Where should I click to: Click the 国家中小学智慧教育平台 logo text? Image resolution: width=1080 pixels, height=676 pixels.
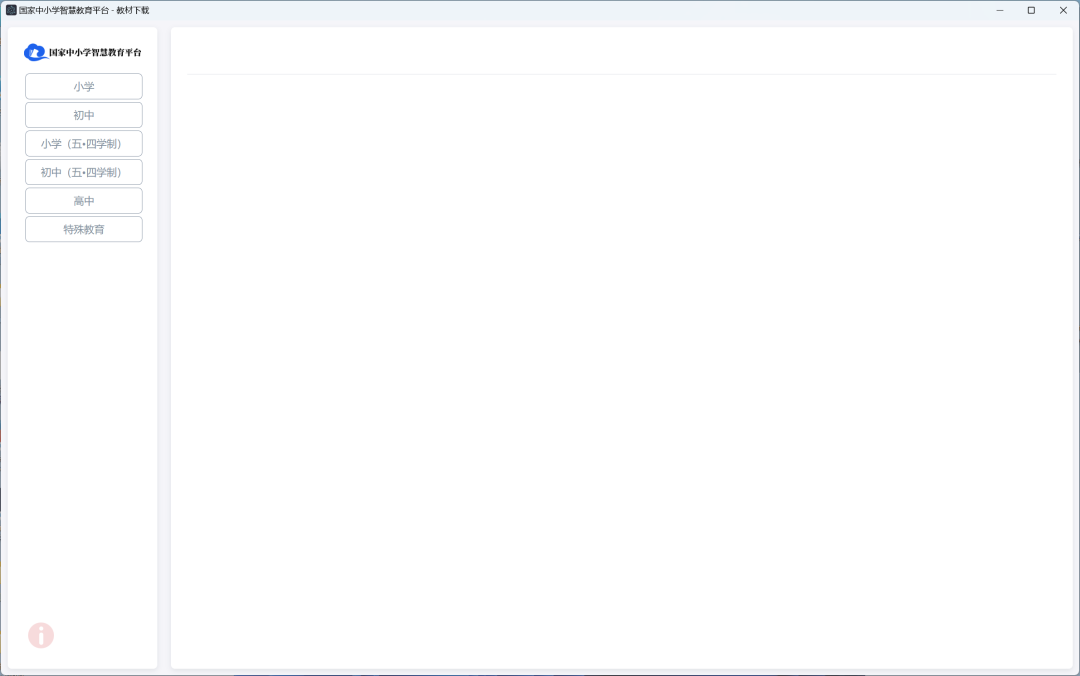click(x=95, y=52)
